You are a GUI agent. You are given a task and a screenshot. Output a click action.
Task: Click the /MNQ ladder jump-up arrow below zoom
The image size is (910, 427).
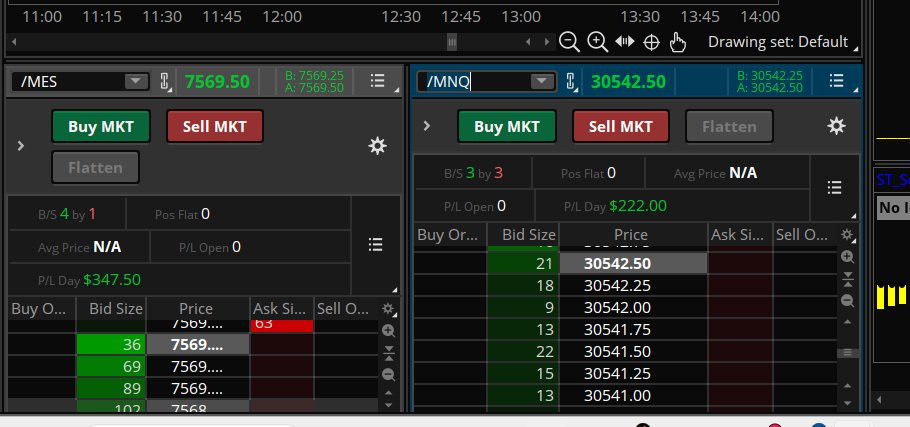point(847,322)
